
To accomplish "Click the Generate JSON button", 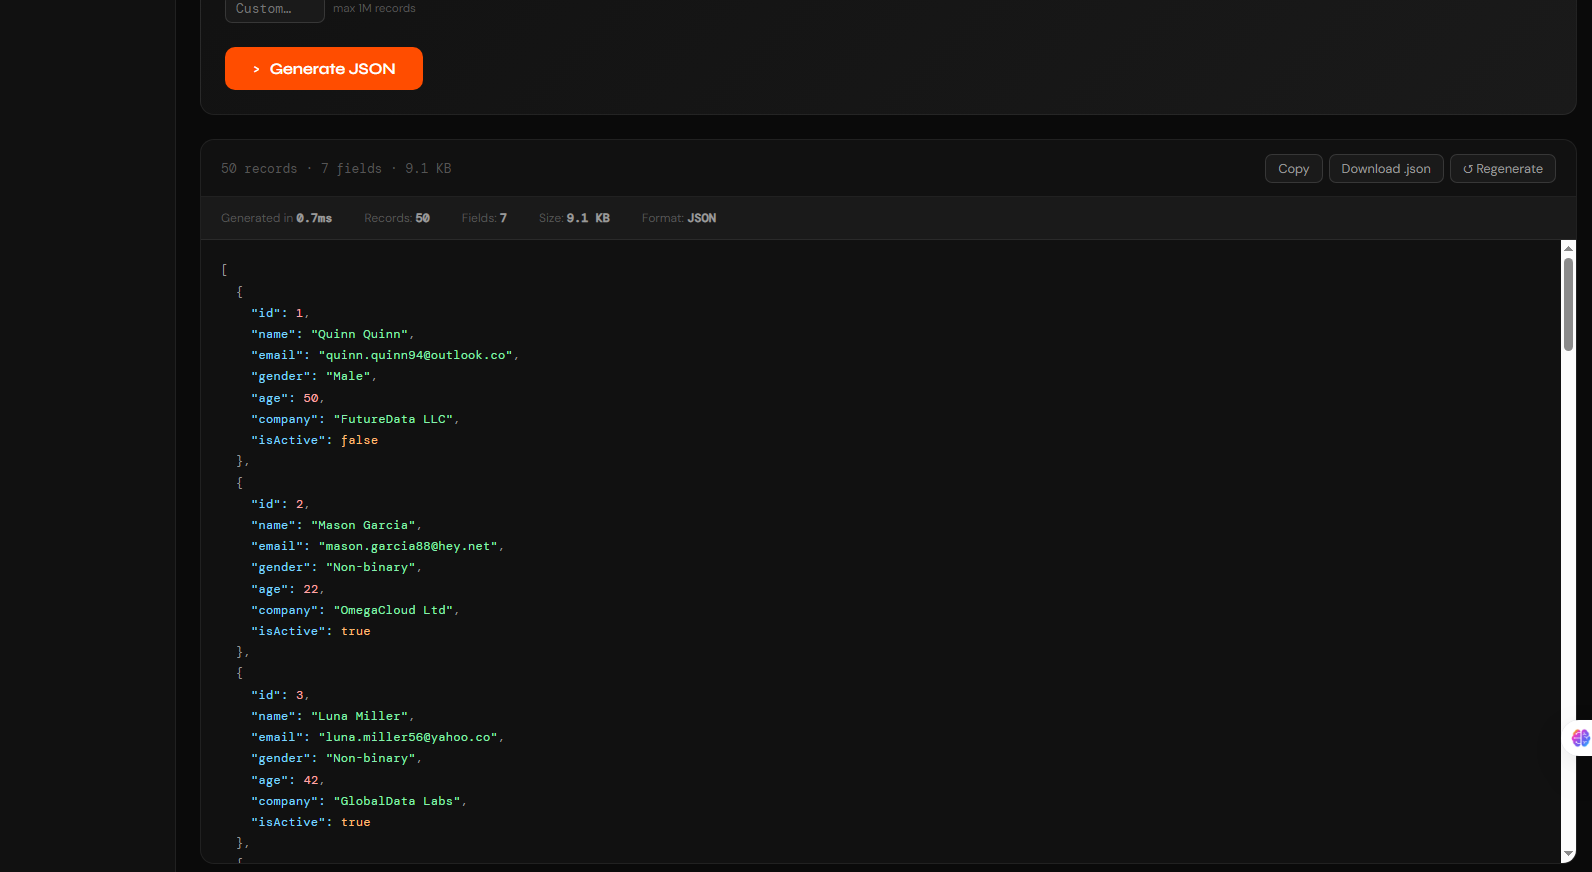I will click(324, 68).
